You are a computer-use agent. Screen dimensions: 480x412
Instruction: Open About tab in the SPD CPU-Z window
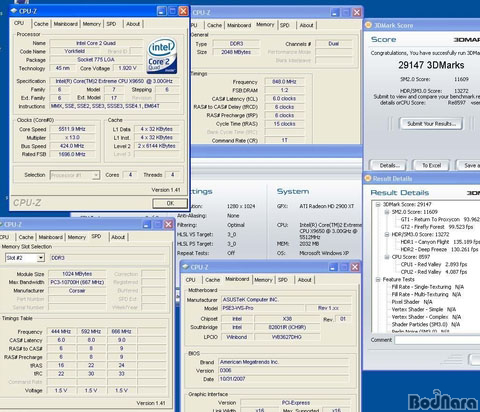coord(118,237)
